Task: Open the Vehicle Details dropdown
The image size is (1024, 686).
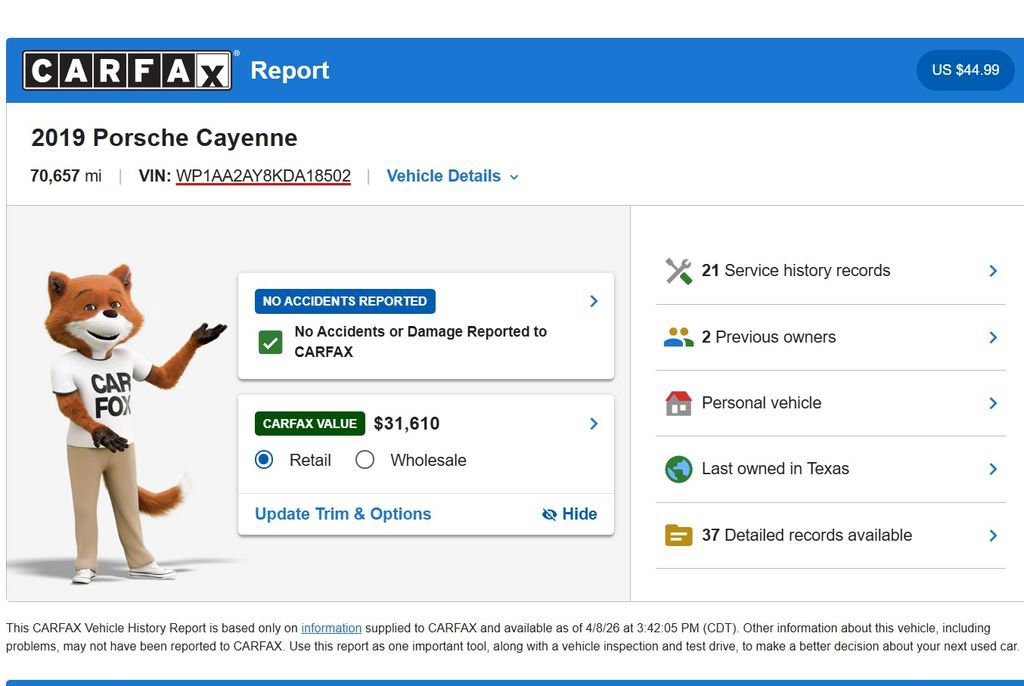Action: (x=451, y=176)
